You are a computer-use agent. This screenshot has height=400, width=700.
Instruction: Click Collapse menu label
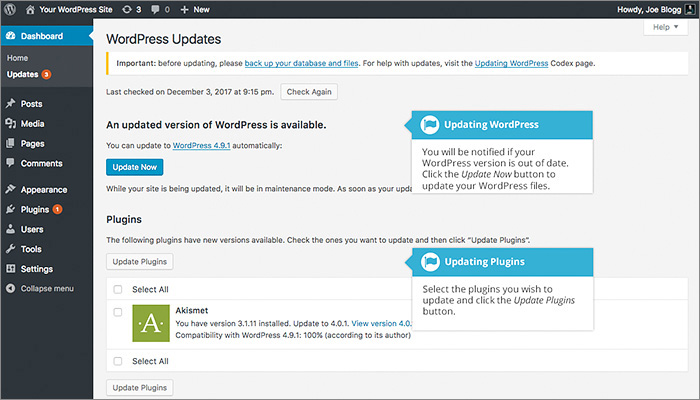coord(47,288)
